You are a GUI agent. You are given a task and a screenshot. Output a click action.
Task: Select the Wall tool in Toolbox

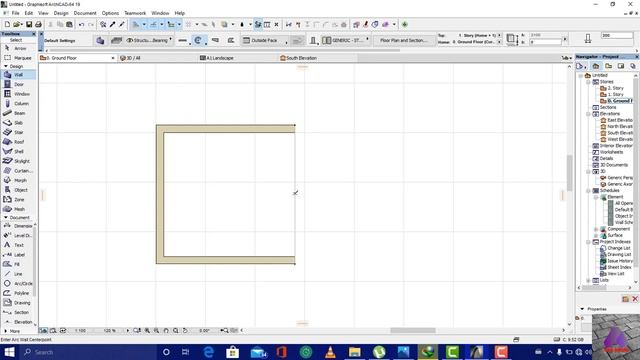click(x=18, y=75)
